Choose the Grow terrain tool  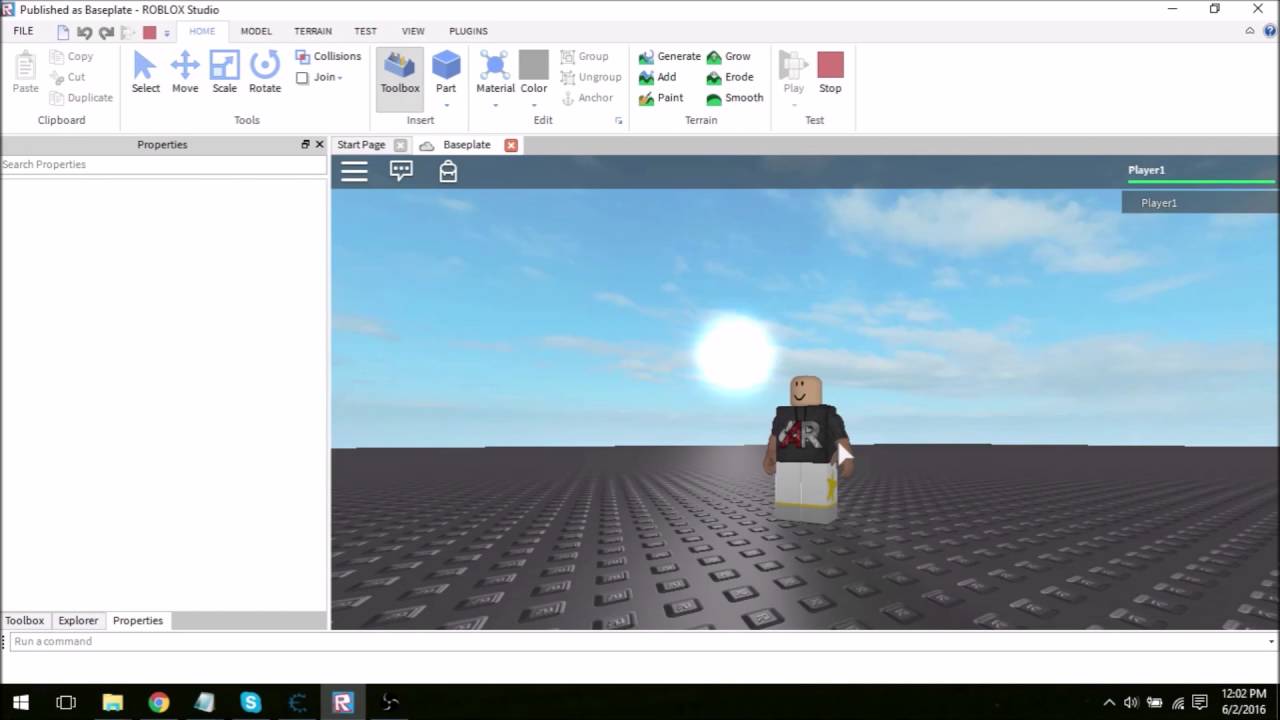[x=728, y=57]
